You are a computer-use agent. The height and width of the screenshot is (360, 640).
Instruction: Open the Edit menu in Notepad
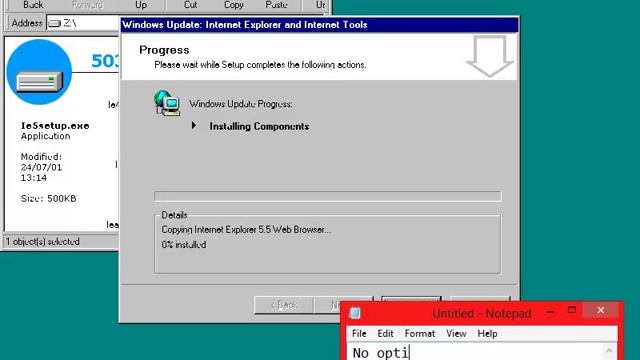pos(385,333)
